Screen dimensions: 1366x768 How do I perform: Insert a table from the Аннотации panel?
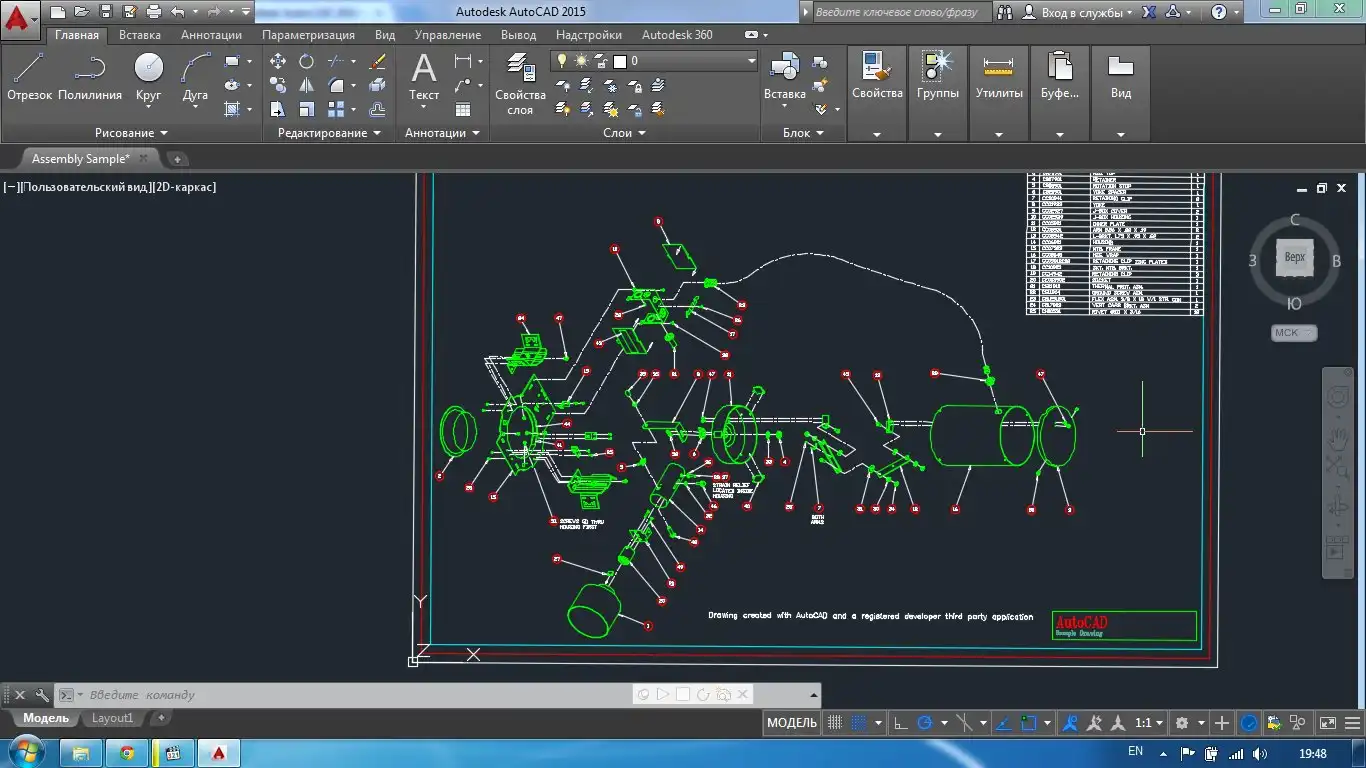tap(462, 110)
